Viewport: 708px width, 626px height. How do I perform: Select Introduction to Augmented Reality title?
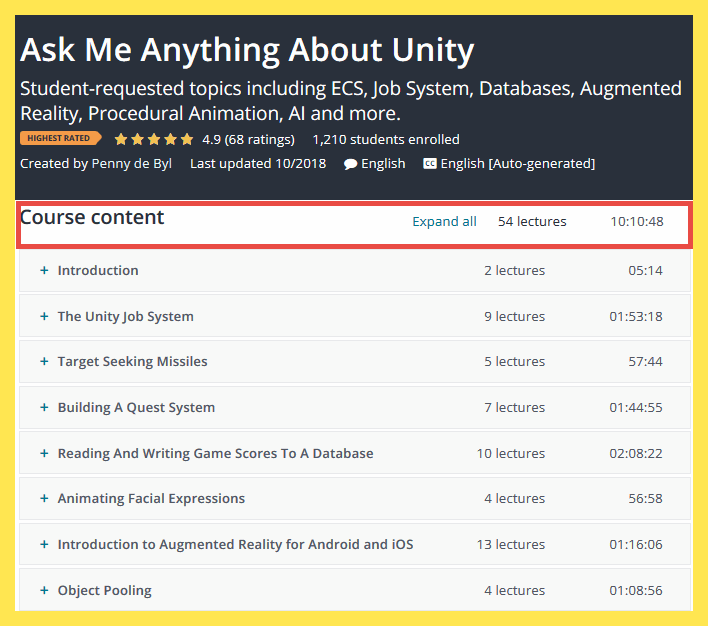tap(235, 545)
